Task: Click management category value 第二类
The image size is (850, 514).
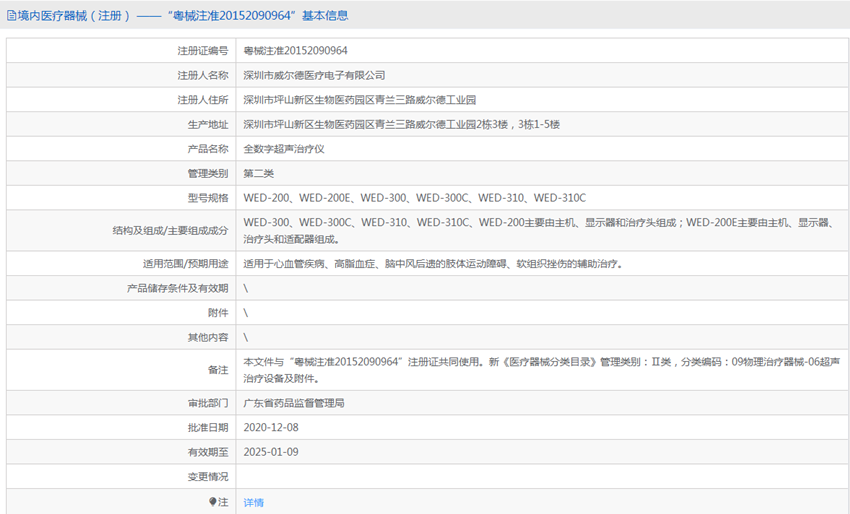Action: click(259, 174)
